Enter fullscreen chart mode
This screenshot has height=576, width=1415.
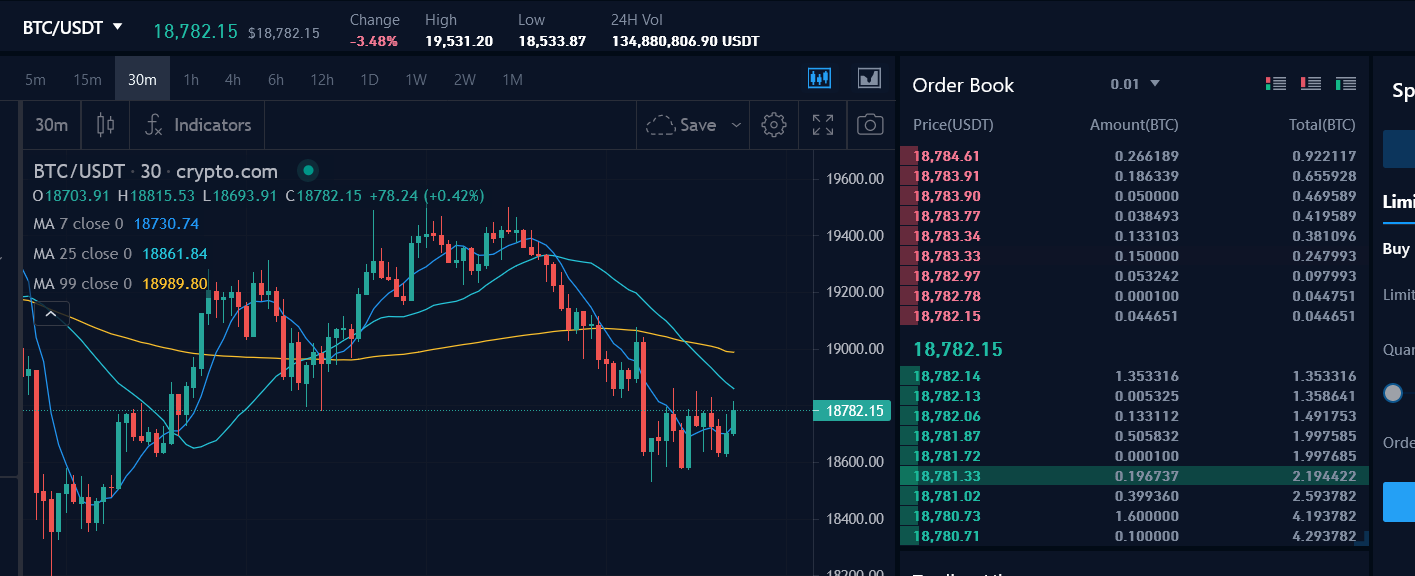tap(823, 125)
